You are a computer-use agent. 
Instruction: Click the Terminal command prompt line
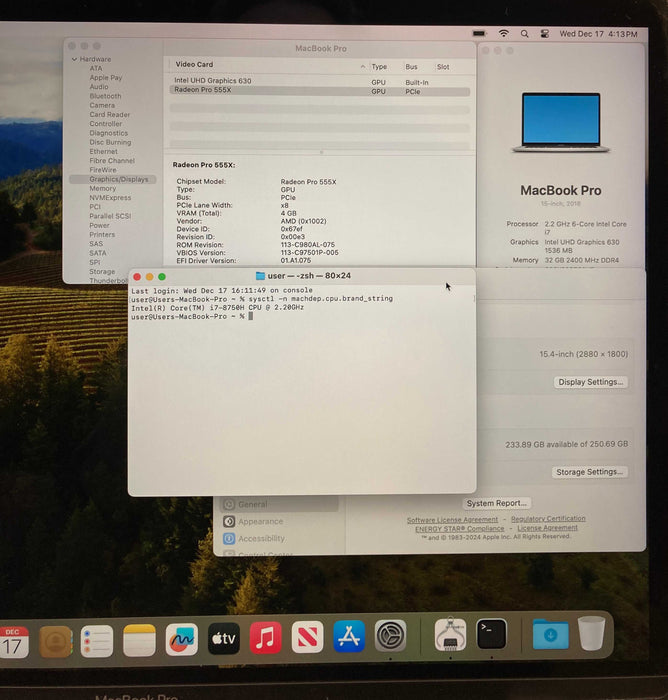(192, 317)
